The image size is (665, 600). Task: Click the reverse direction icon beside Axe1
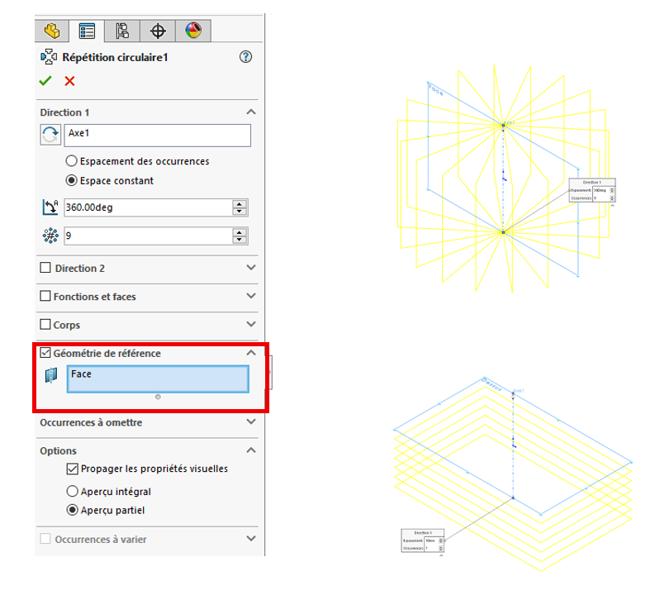click(x=49, y=136)
